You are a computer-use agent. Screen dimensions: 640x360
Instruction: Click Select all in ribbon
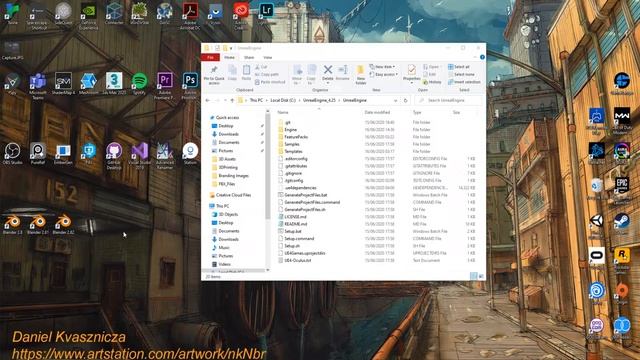[x=459, y=67]
